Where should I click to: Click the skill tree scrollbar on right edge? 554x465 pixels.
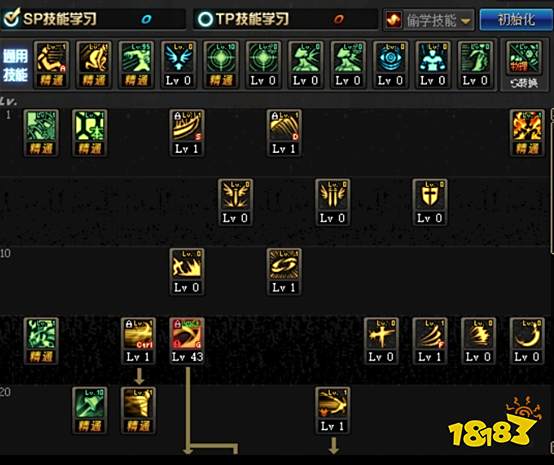(552, 182)
